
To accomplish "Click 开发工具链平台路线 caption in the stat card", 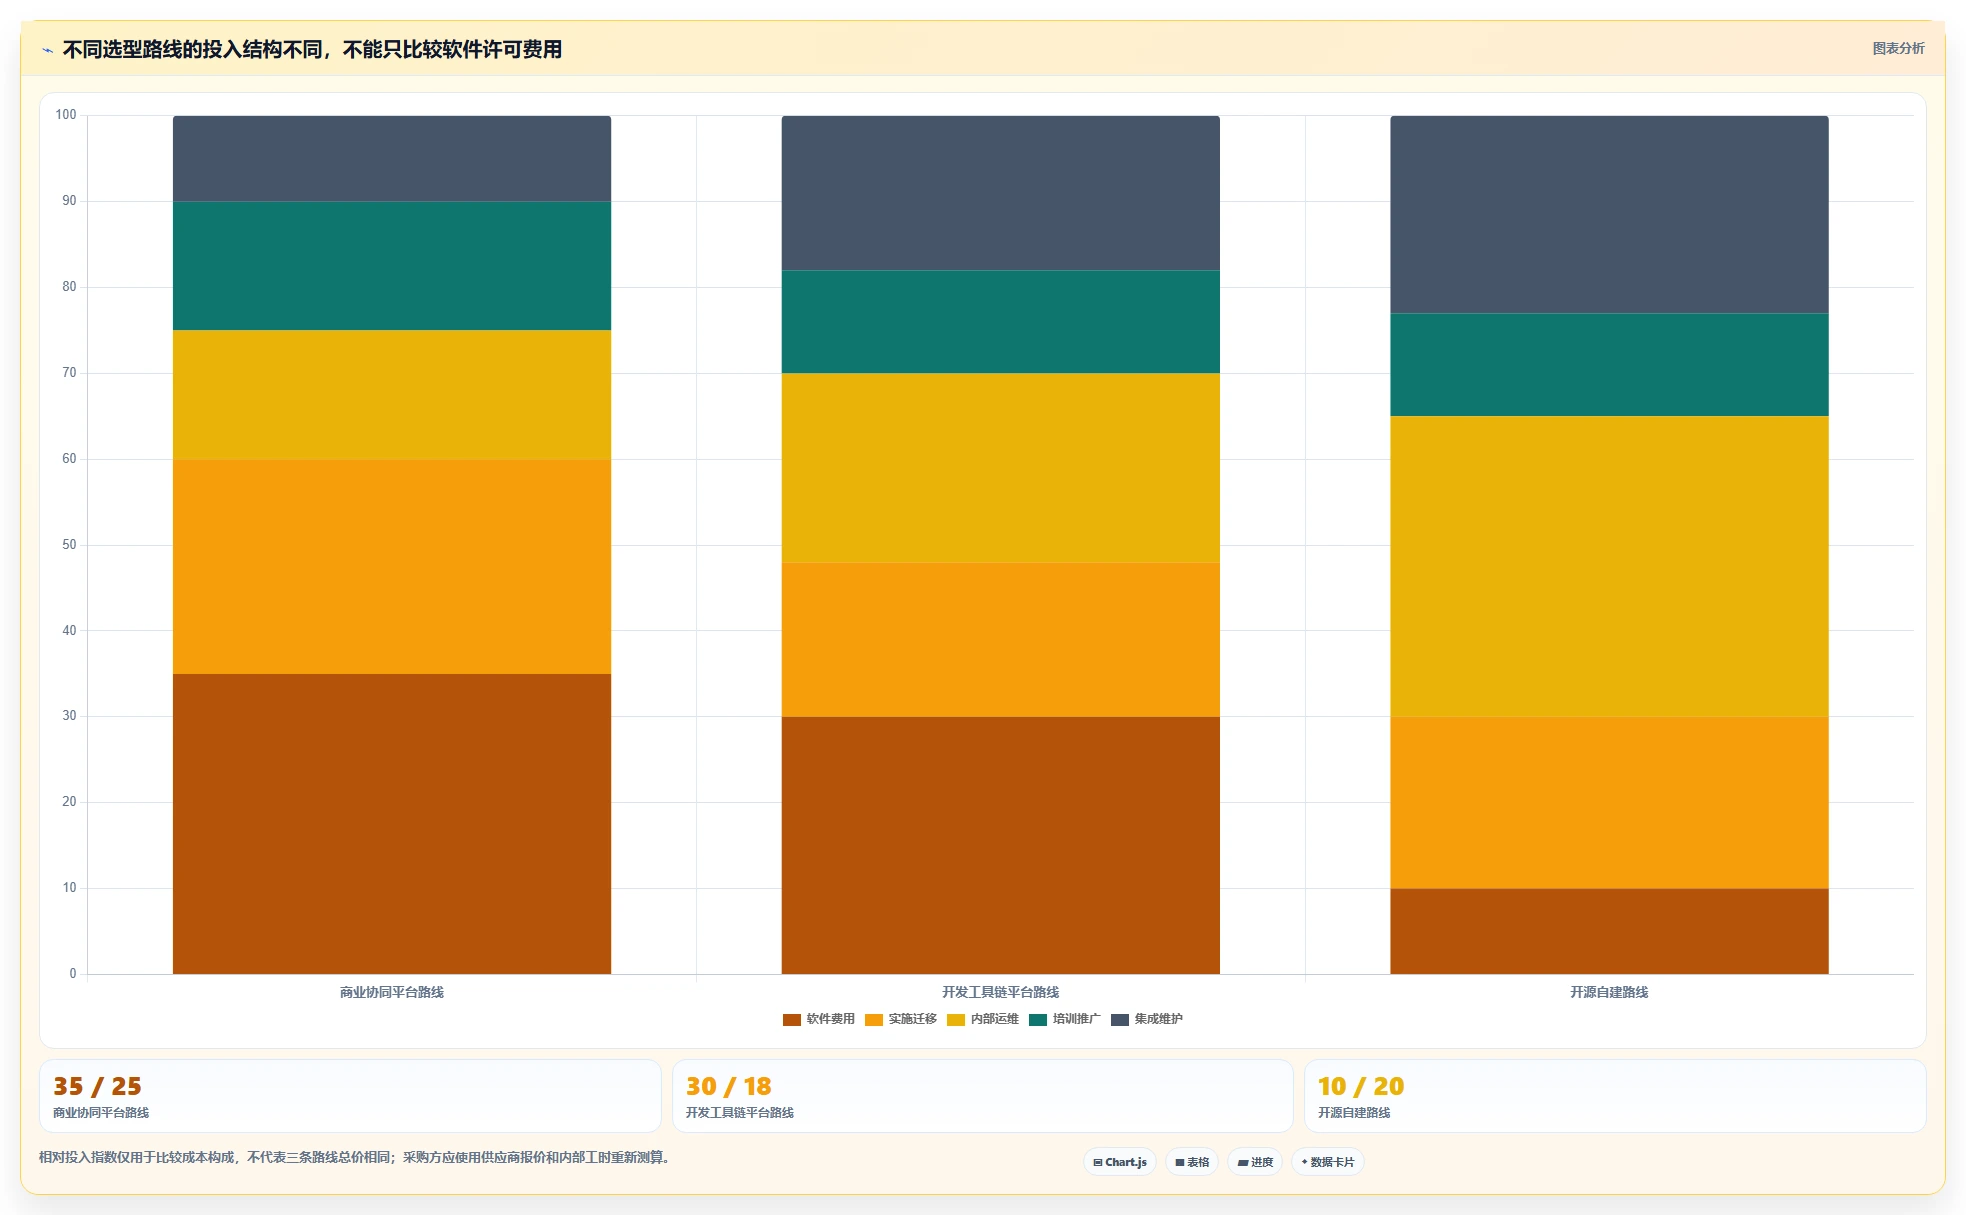I will [x=740, y=1113].
